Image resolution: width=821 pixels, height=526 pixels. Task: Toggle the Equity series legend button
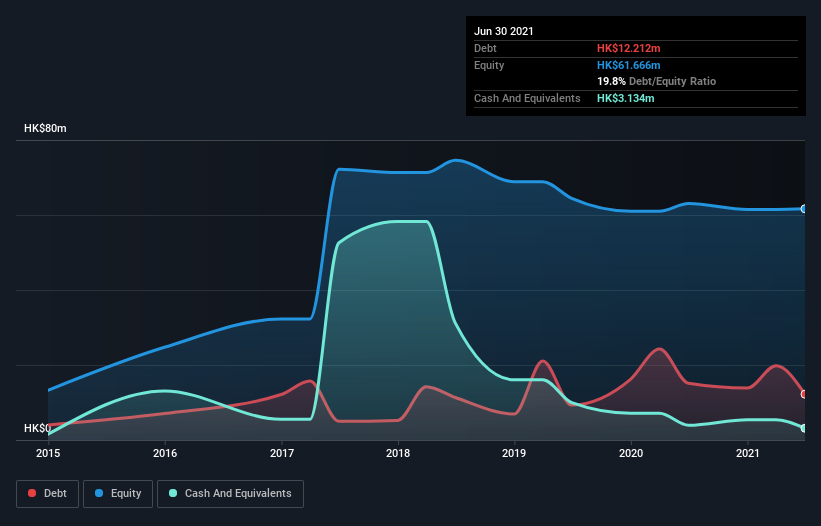pyautogui.click(x=118, y=494)
